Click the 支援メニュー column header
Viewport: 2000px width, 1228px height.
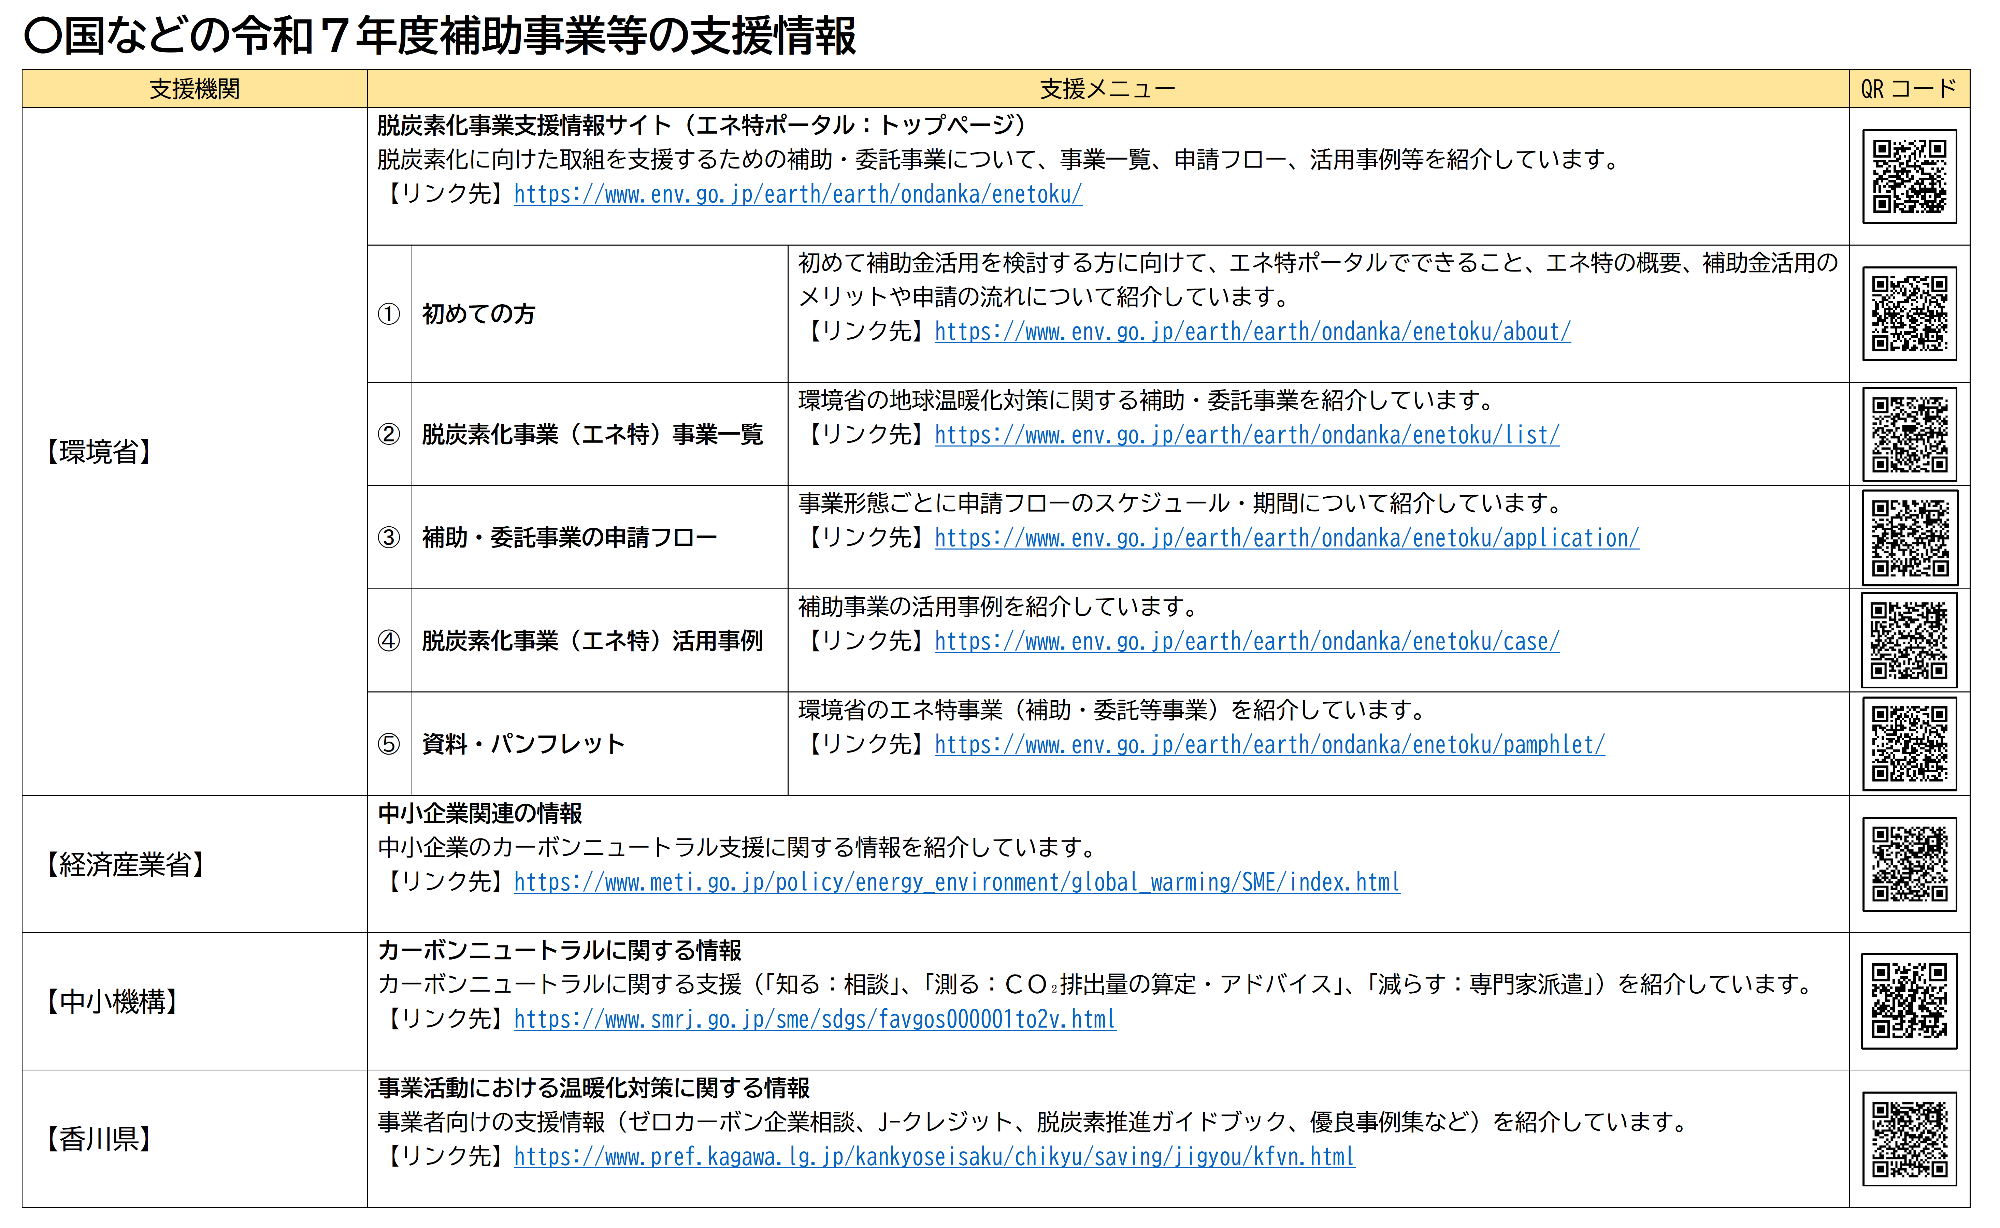[x=1107, y=89]
